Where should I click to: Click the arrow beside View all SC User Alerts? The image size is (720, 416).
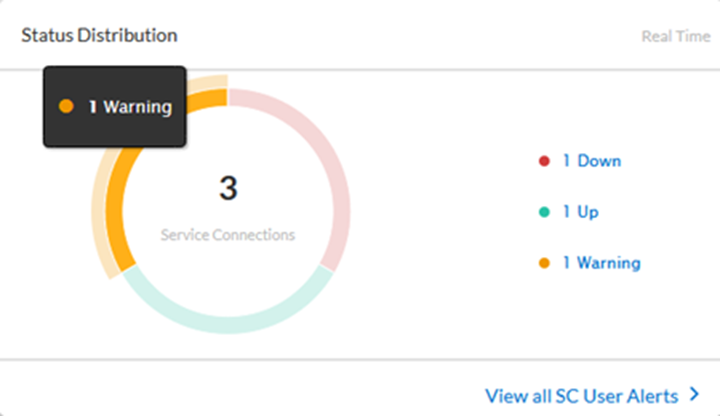pos(694,396)
